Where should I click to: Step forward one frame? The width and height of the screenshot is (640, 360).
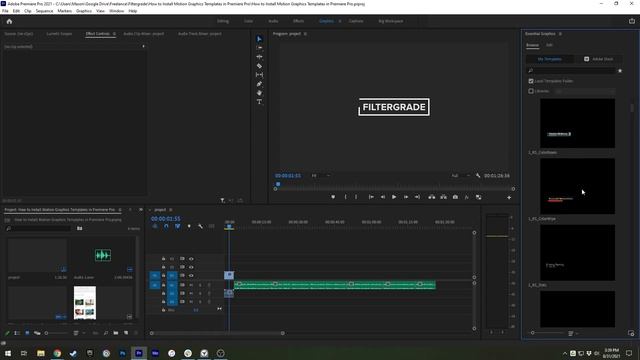tap(406, 197)
